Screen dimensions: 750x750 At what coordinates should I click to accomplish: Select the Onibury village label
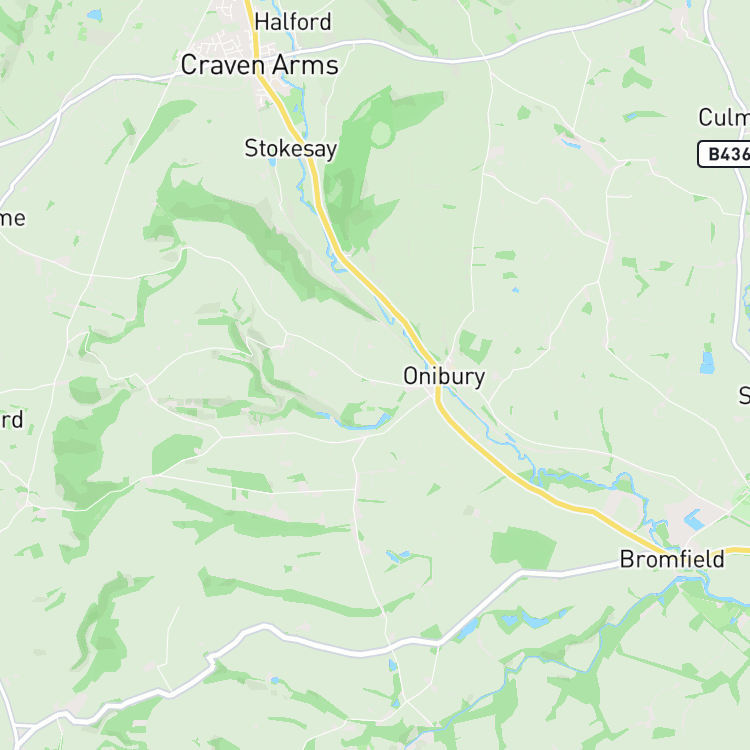coord(444,376)
